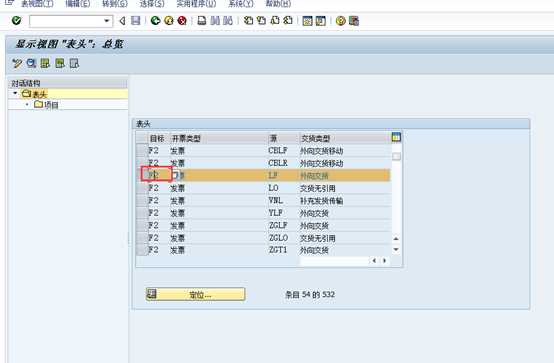
Task: Click the ZGLO source cell
Action: (283, 238)
